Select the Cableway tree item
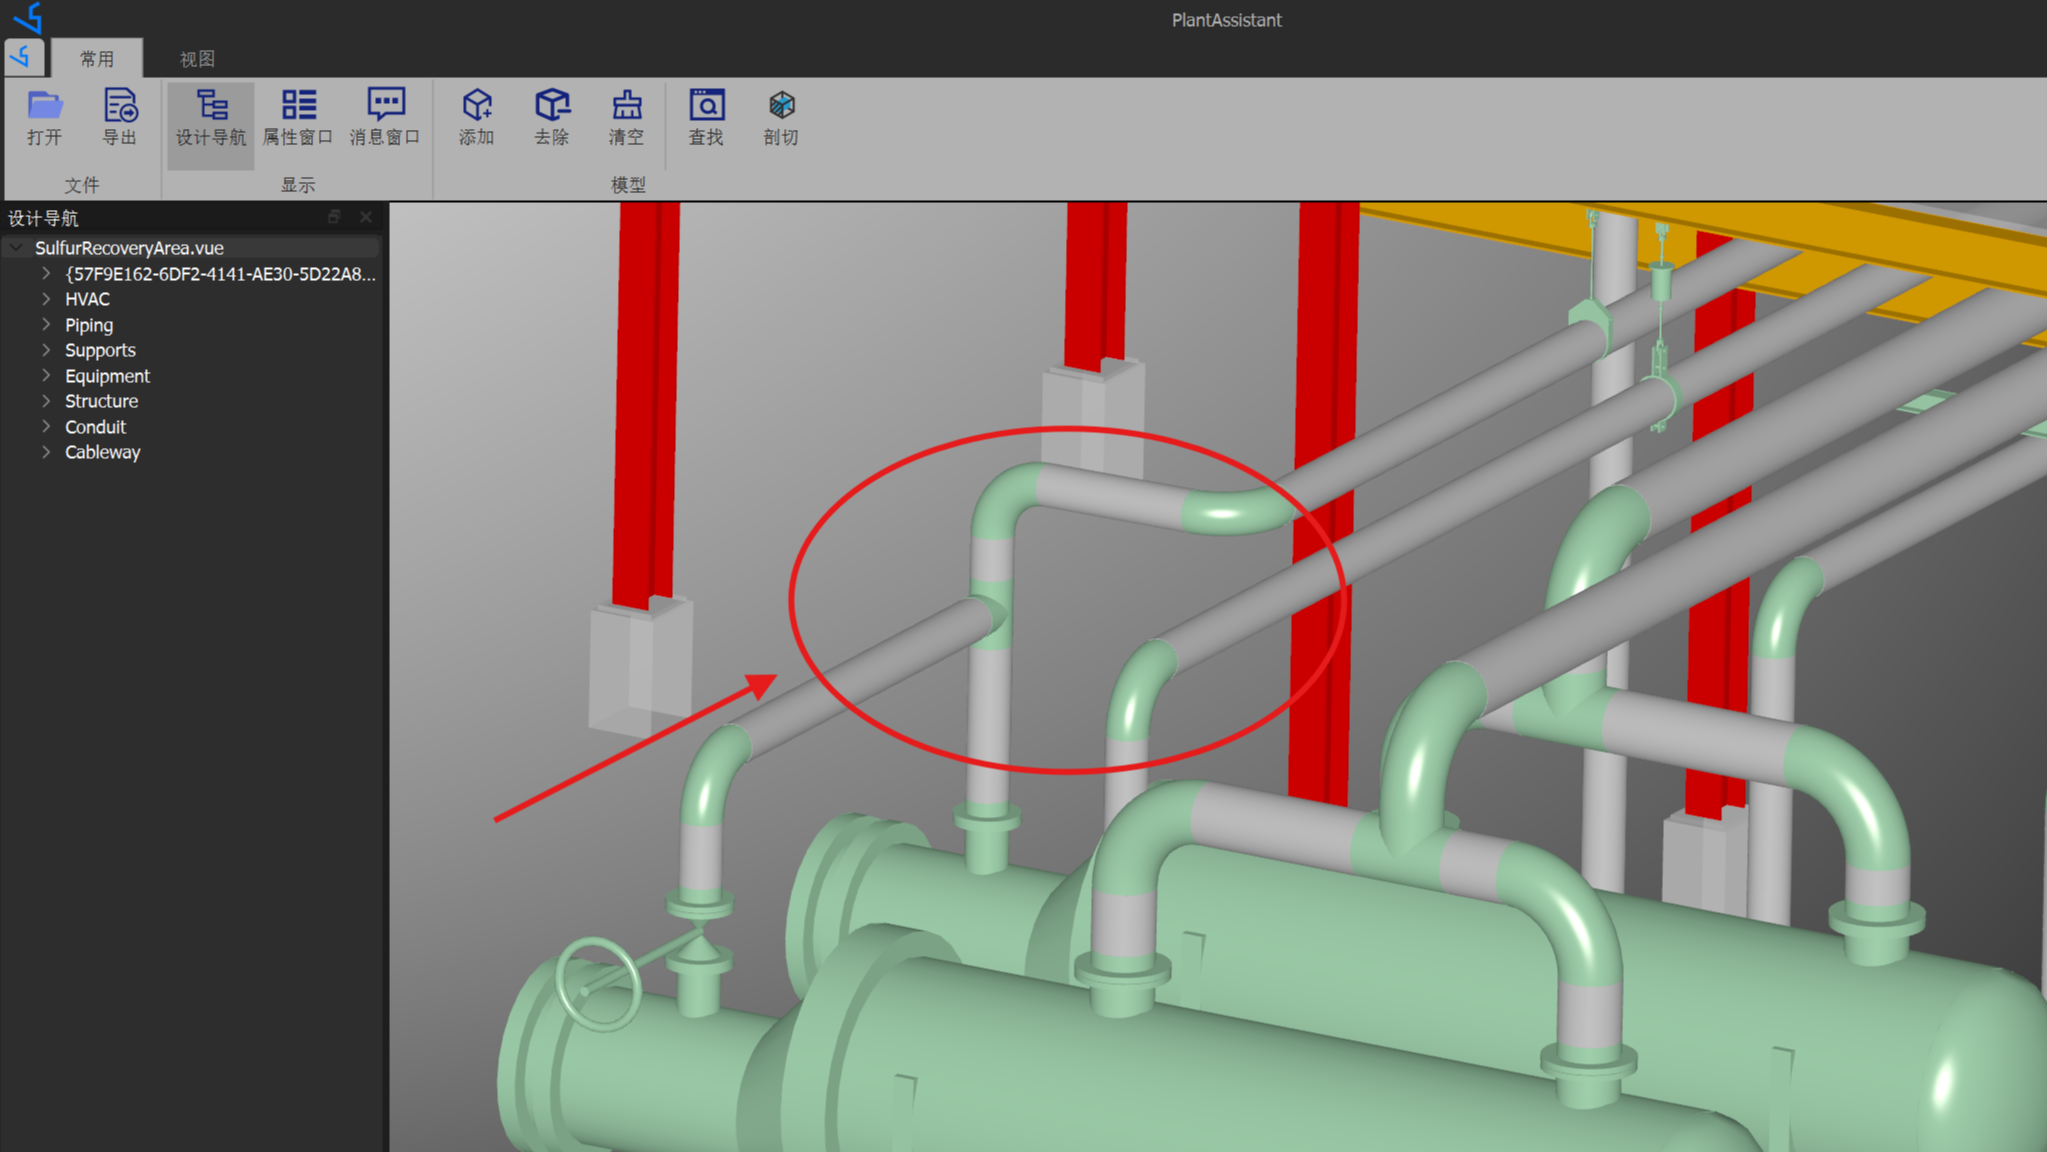Viewport: 2047px width, 1152px height. click(102, 452)
